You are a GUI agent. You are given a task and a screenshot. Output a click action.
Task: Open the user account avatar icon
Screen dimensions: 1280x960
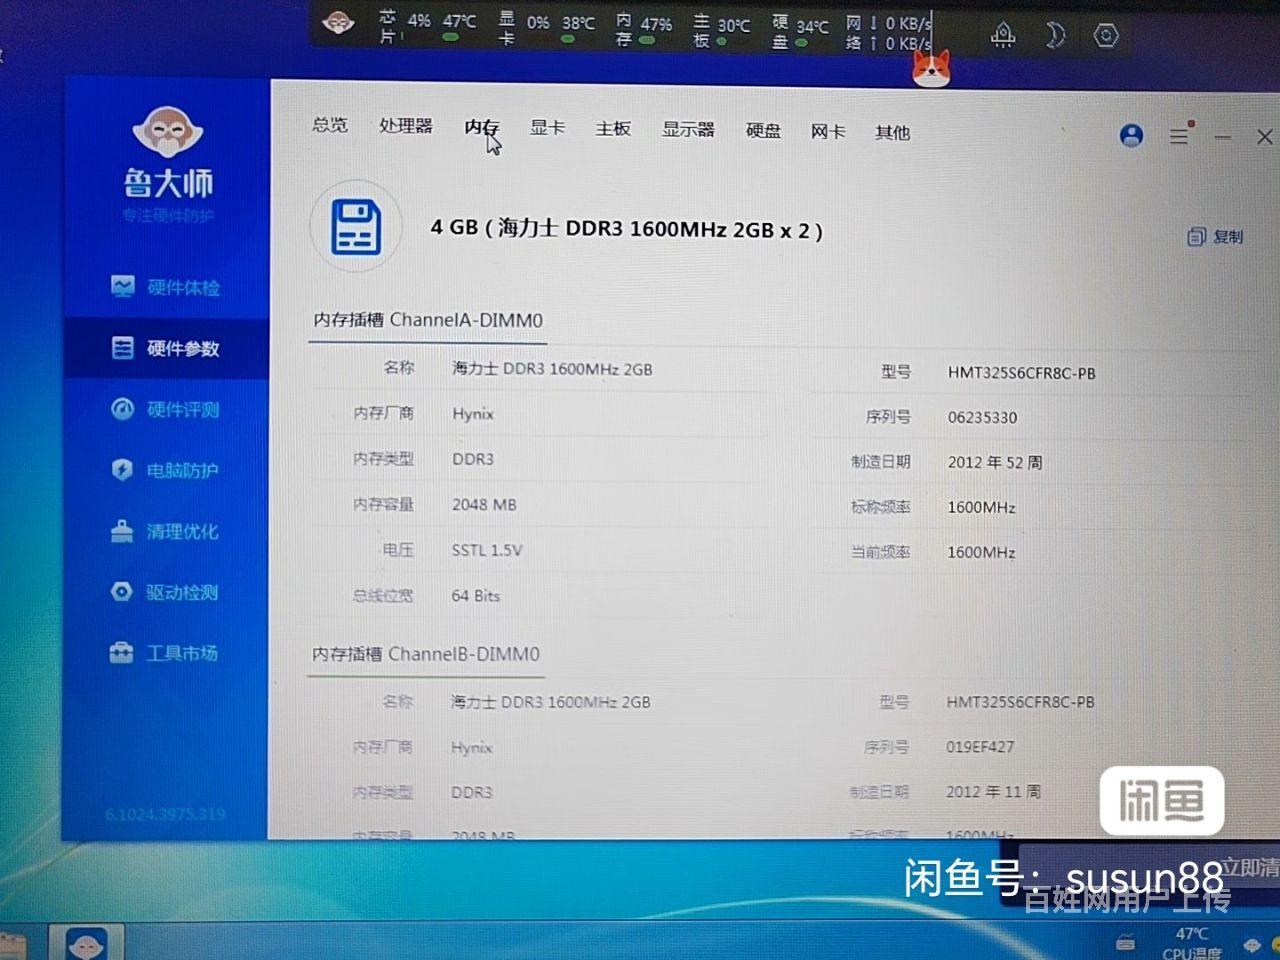(1131, 135)
